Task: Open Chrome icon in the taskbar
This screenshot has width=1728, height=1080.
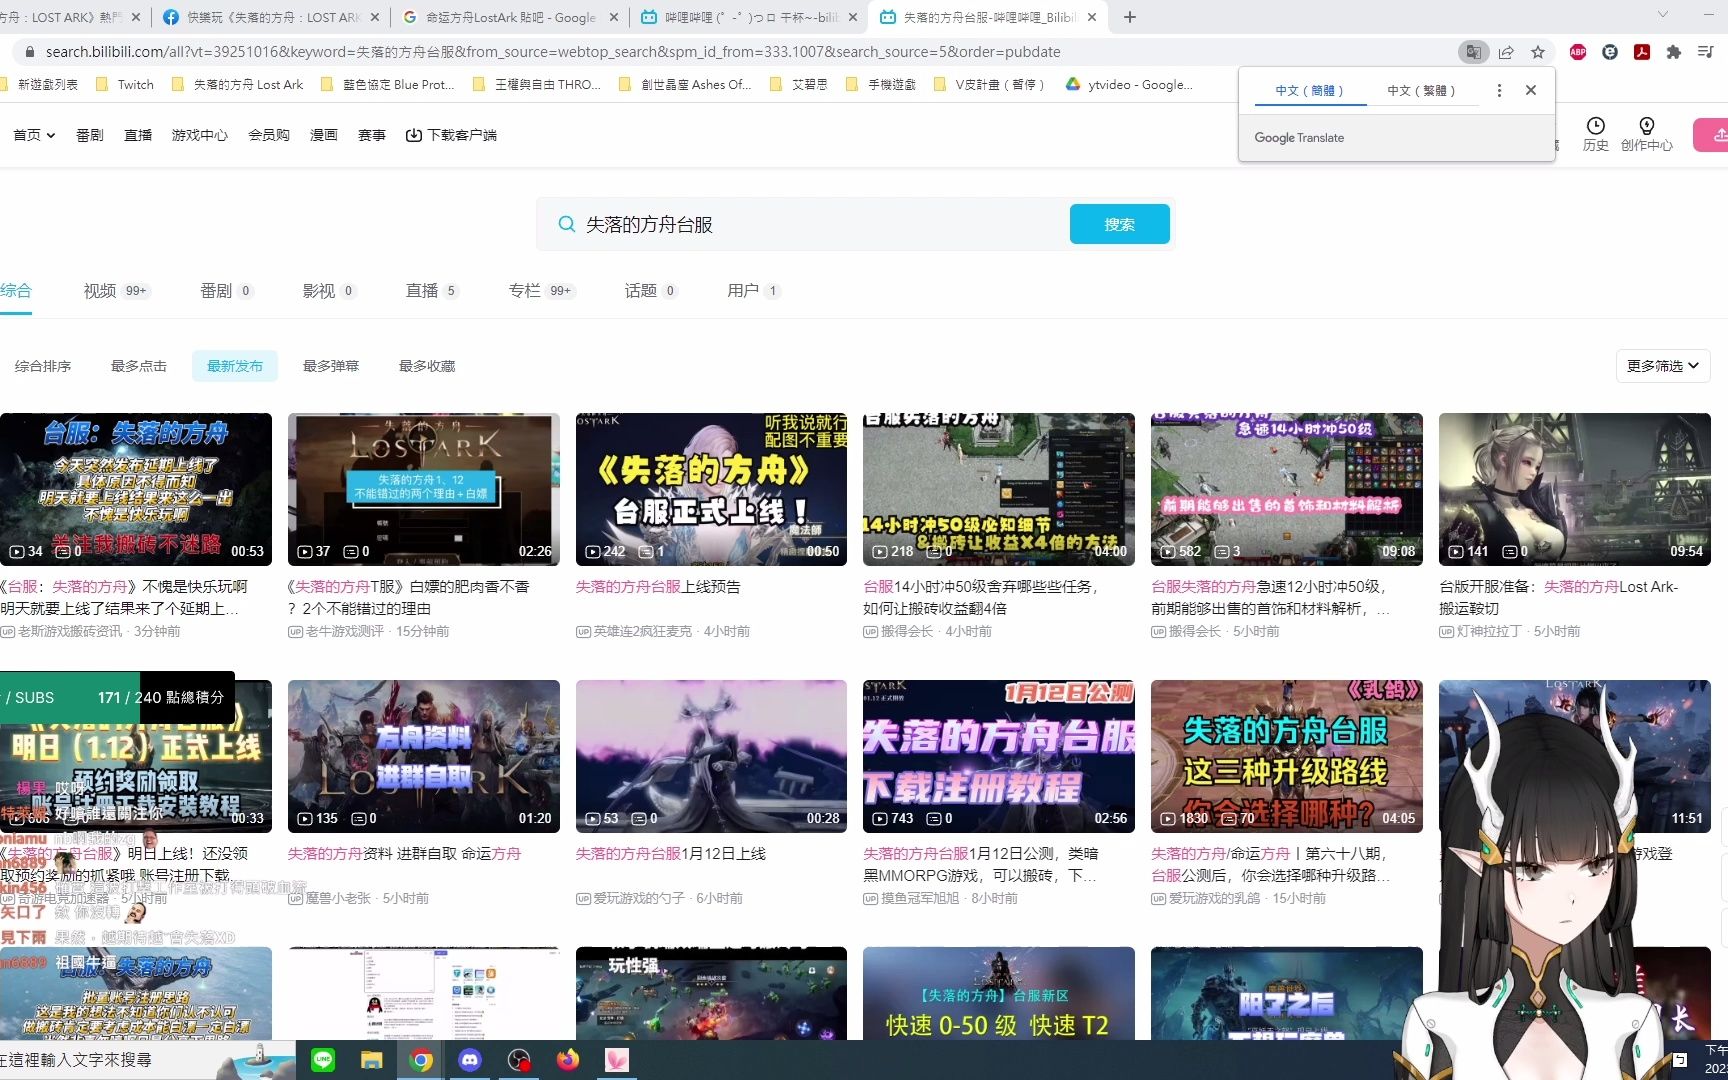Action: (421, 1060)
